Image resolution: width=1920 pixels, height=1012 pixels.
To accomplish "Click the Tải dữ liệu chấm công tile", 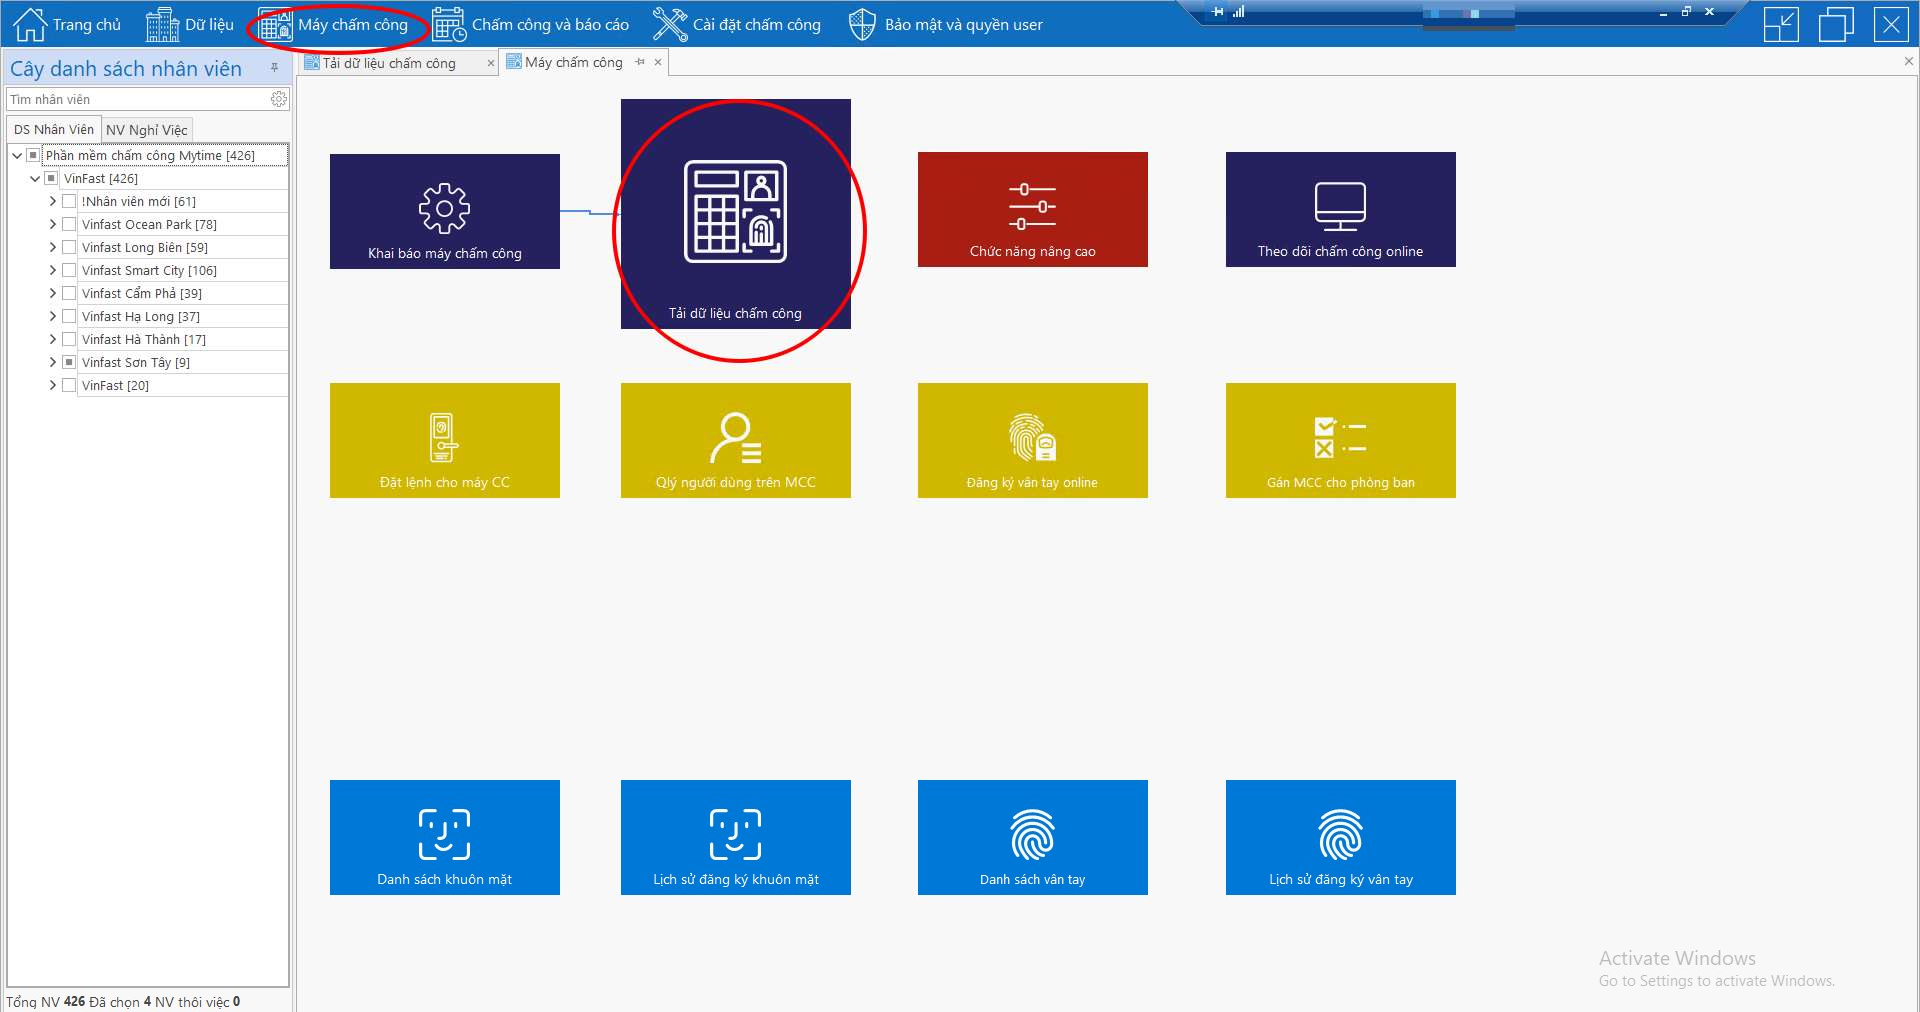I will (735, 214).
